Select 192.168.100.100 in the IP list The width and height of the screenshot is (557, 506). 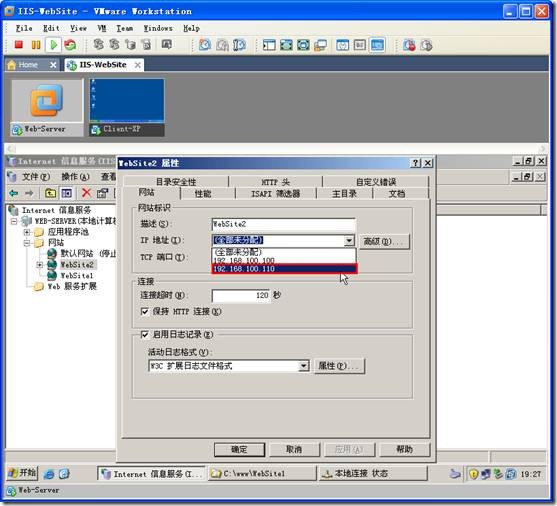284,260
